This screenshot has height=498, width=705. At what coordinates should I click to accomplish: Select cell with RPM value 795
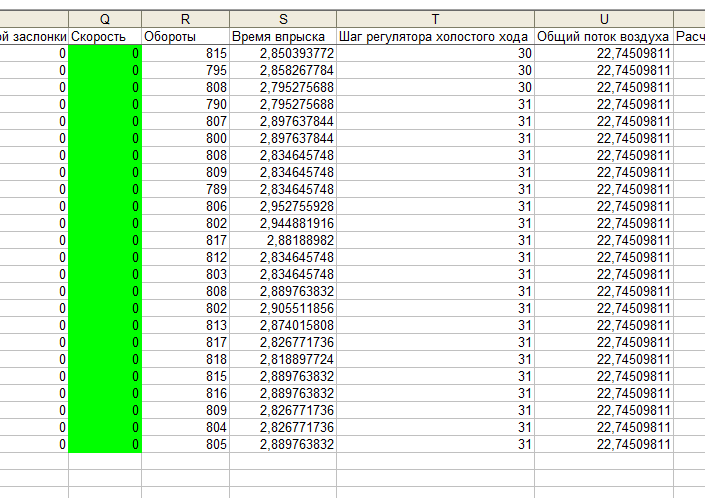coord(185,71)
